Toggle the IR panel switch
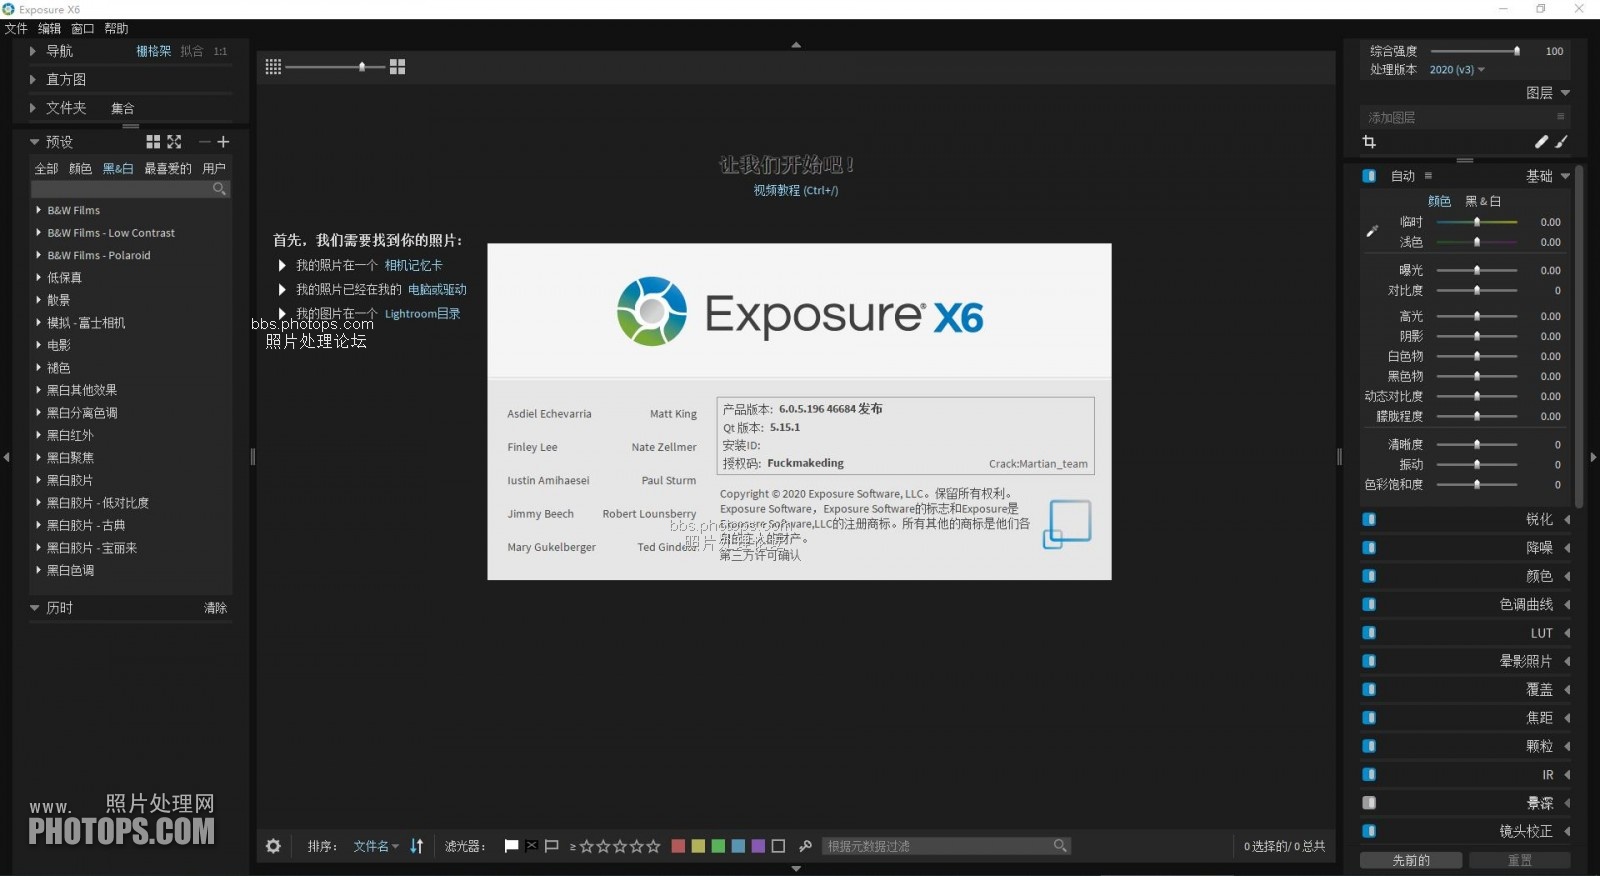Image resolution: width=1600 pixels, height=876 pixels. [1369, 774]
